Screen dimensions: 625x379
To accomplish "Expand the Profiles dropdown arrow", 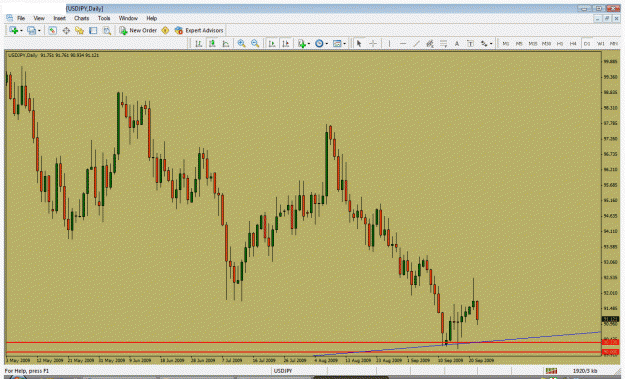I will pyautogui.click(x=39, y=31).
